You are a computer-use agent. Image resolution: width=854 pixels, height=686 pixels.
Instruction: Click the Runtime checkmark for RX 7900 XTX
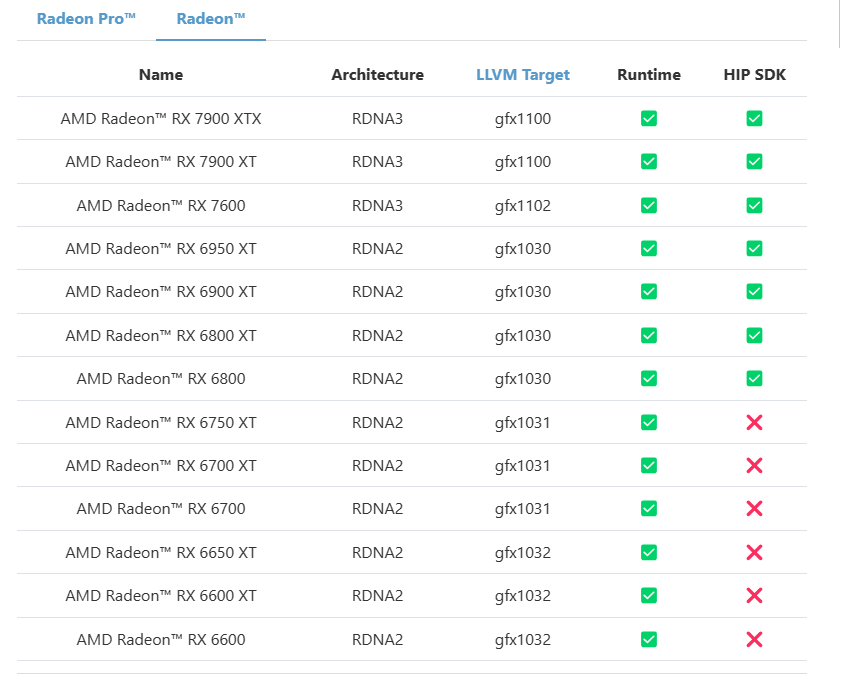(x=649, y=119)
